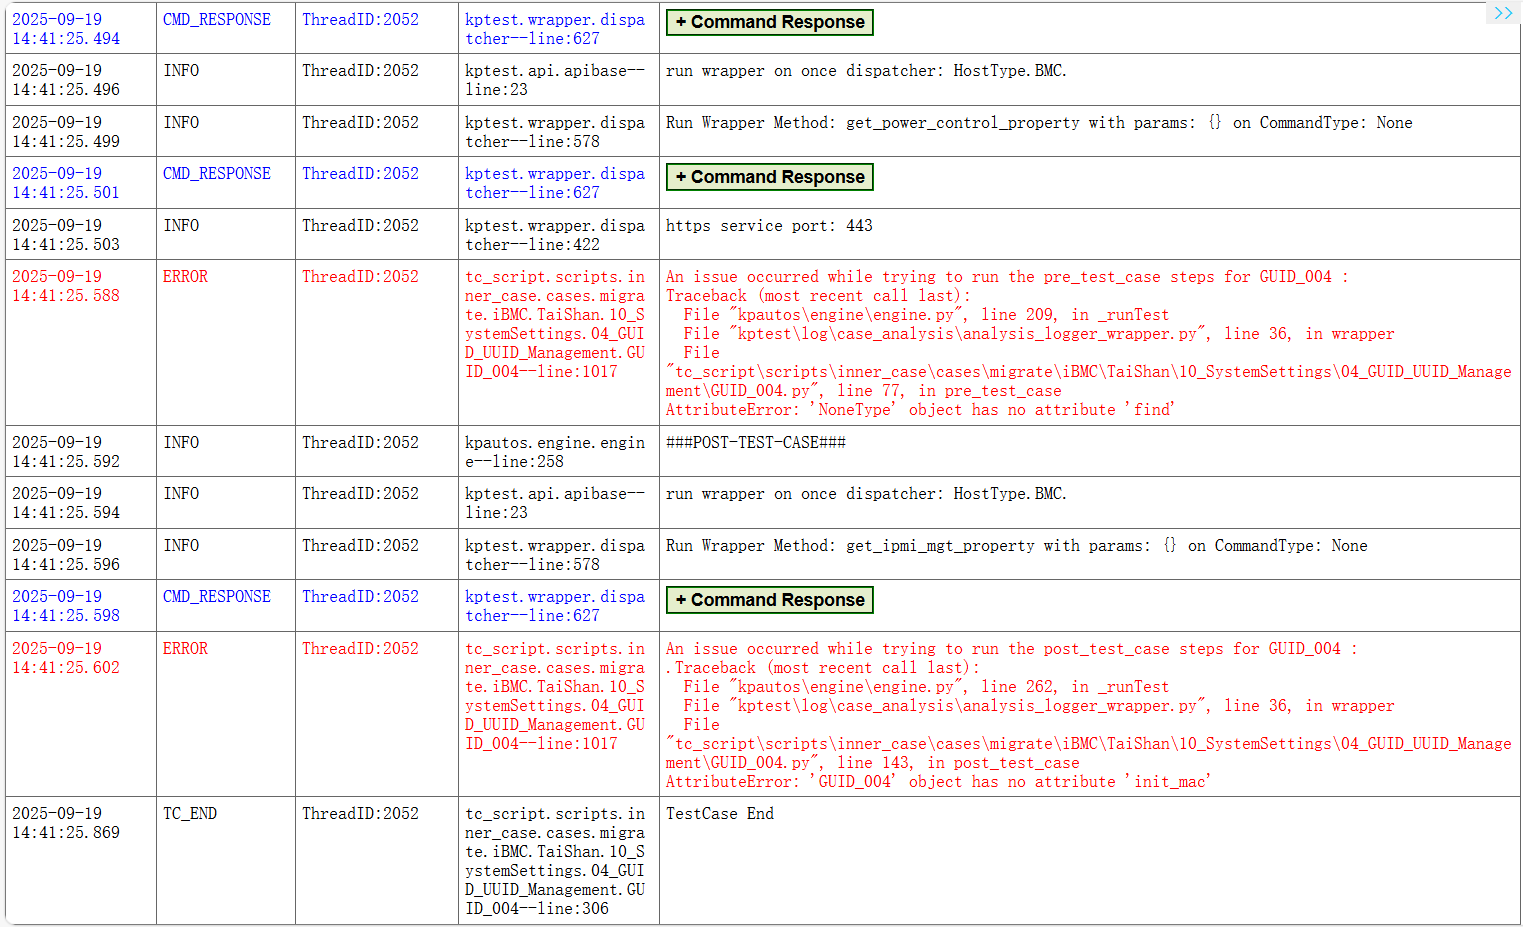The width and height of the screenshot is (1523, 927).
Task: Select the ###POST-TEST-CASE### log message
Action: tap(756, 443)
